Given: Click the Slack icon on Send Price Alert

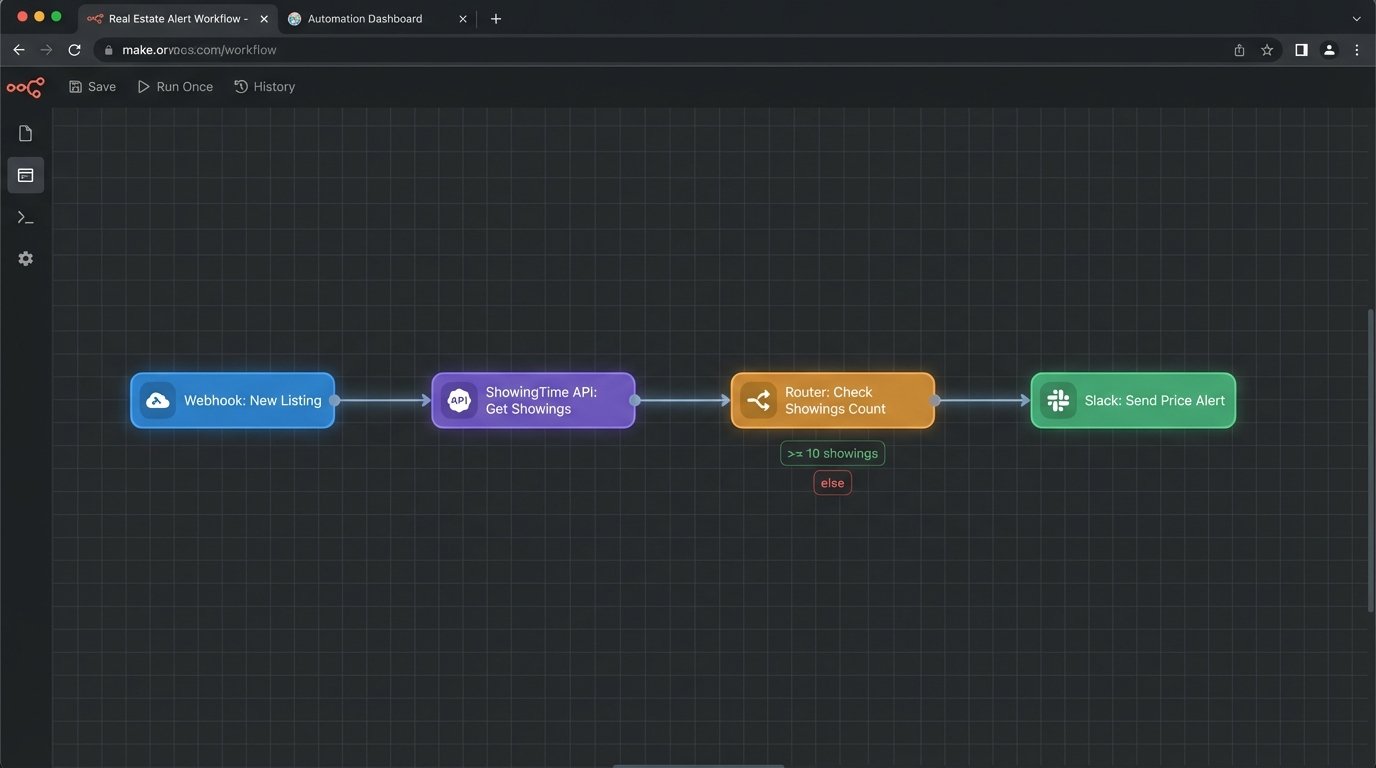Looking at the screenshot, I should coord(1057,400).
